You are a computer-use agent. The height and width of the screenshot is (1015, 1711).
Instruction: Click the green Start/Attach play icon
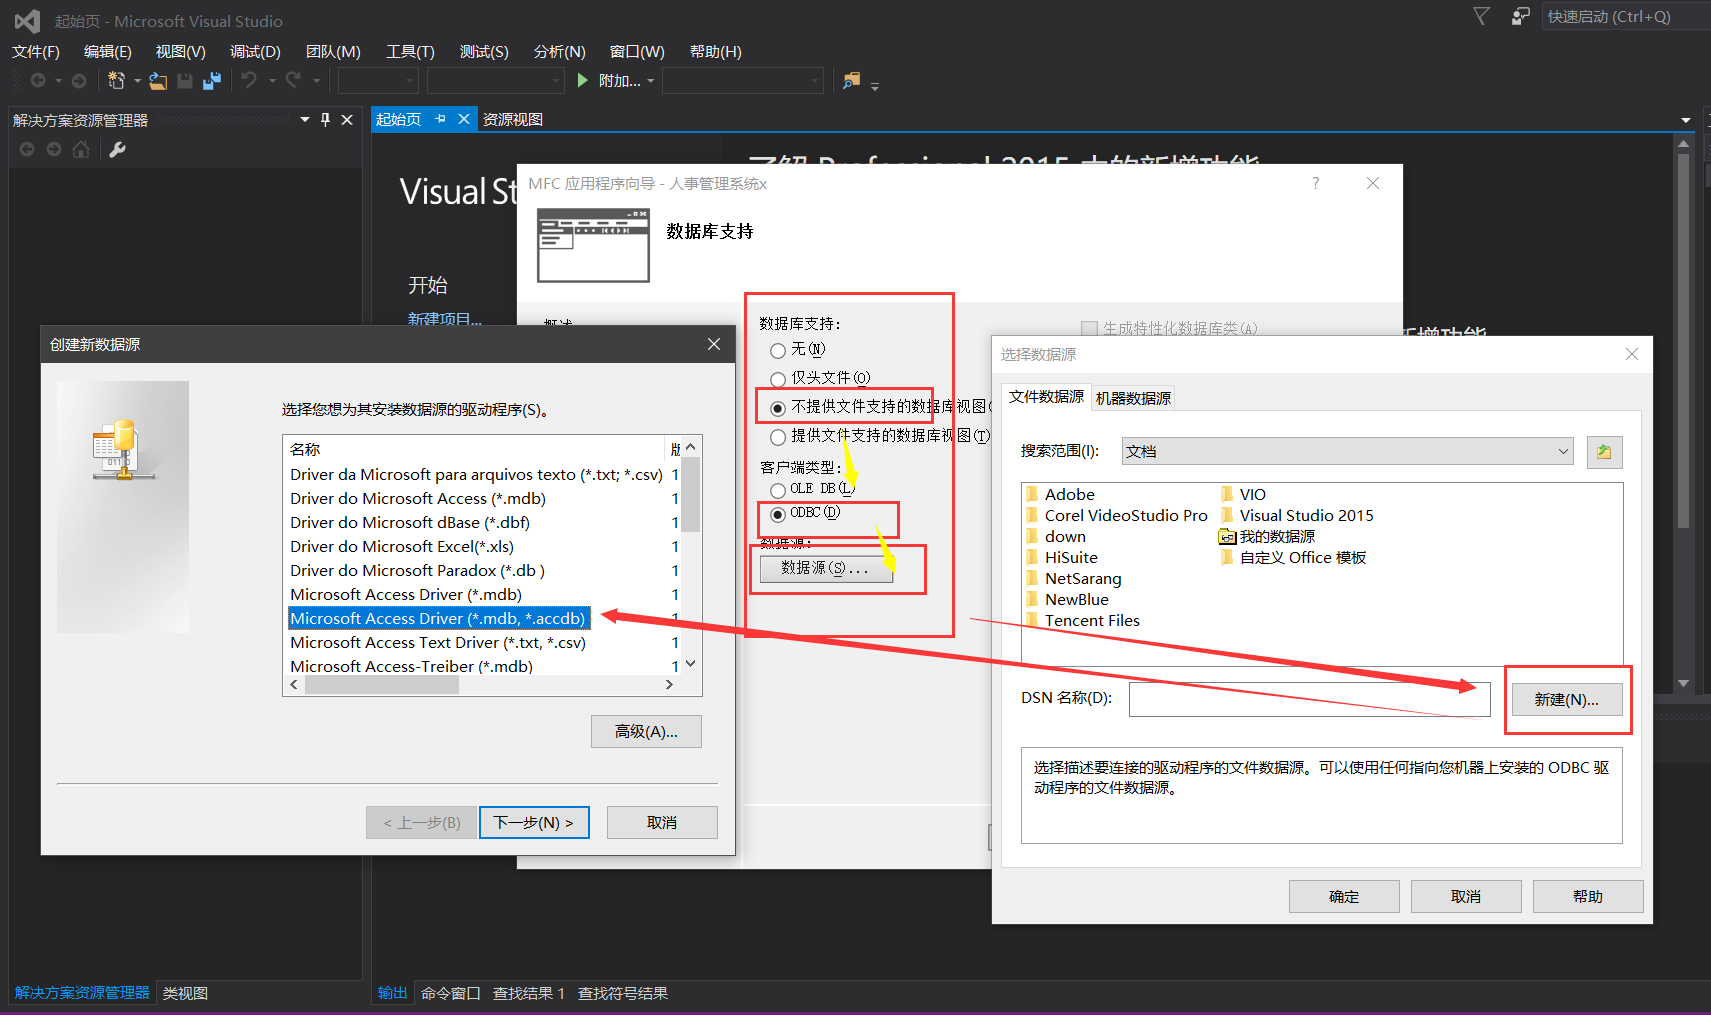click(x=583, y=80)
